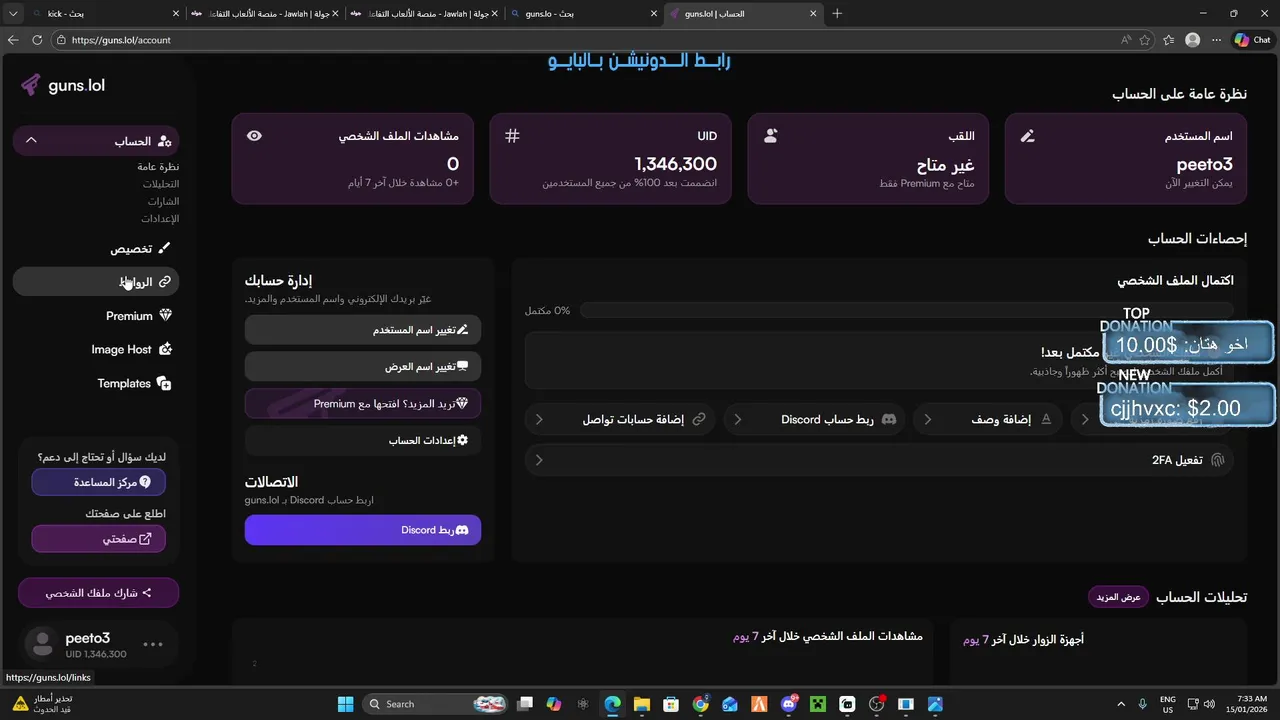The image size is (1280, 720).
Task: Click the favorites star in address bar
Action: [1144, 40]
